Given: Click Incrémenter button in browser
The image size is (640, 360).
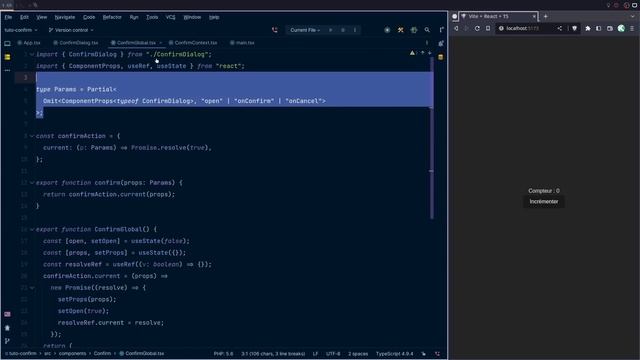Looking at the screenshot, I should point(544,202).
